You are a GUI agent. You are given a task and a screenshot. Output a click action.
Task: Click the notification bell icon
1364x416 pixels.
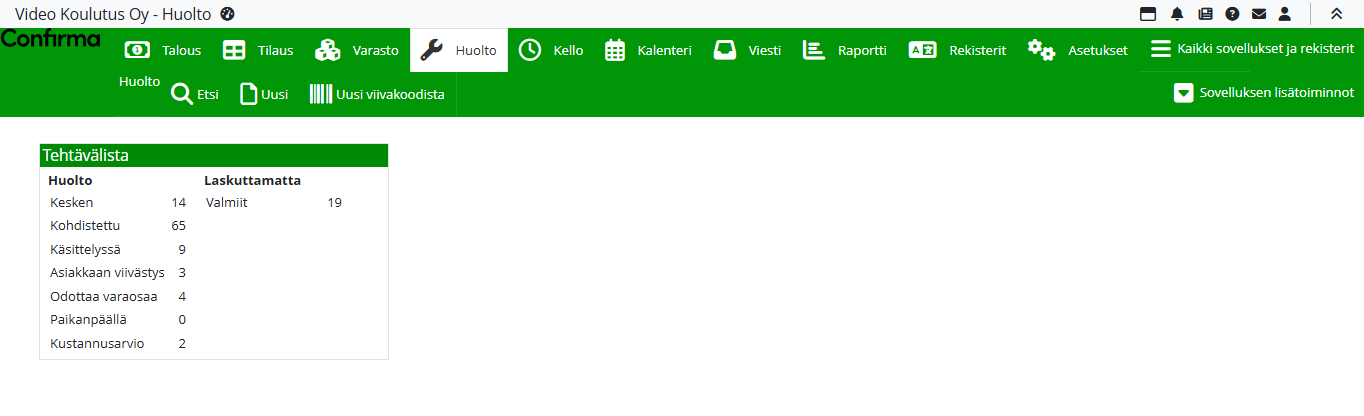(1177, 14)
